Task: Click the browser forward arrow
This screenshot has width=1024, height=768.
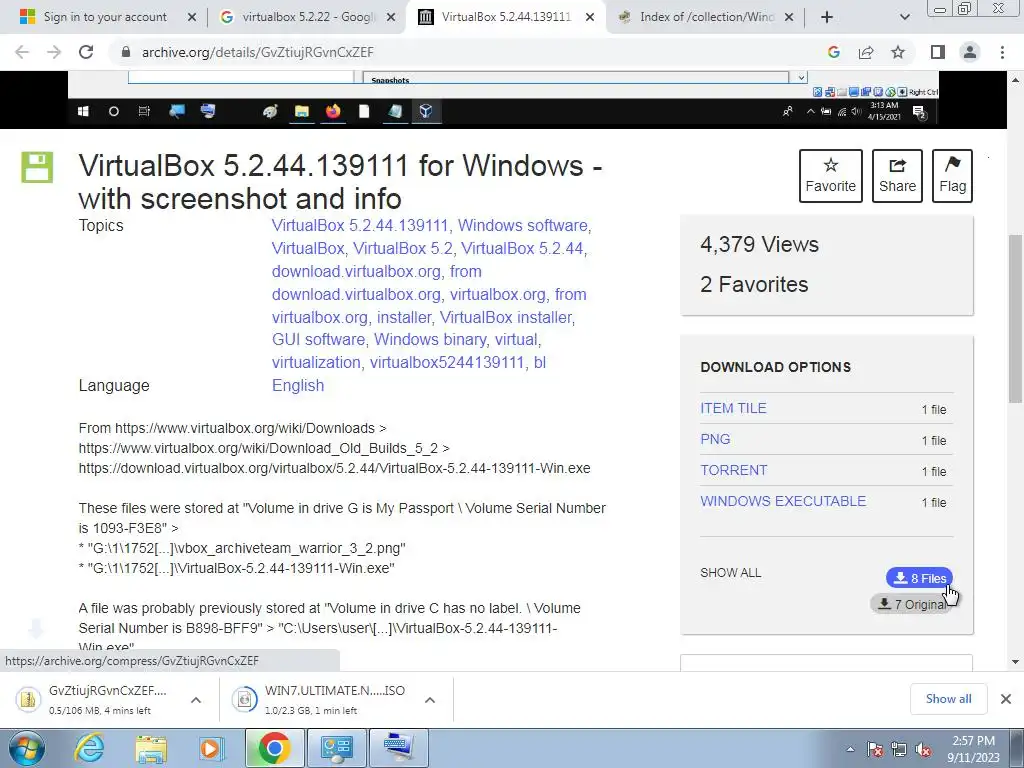Action: tap(54, 52)
